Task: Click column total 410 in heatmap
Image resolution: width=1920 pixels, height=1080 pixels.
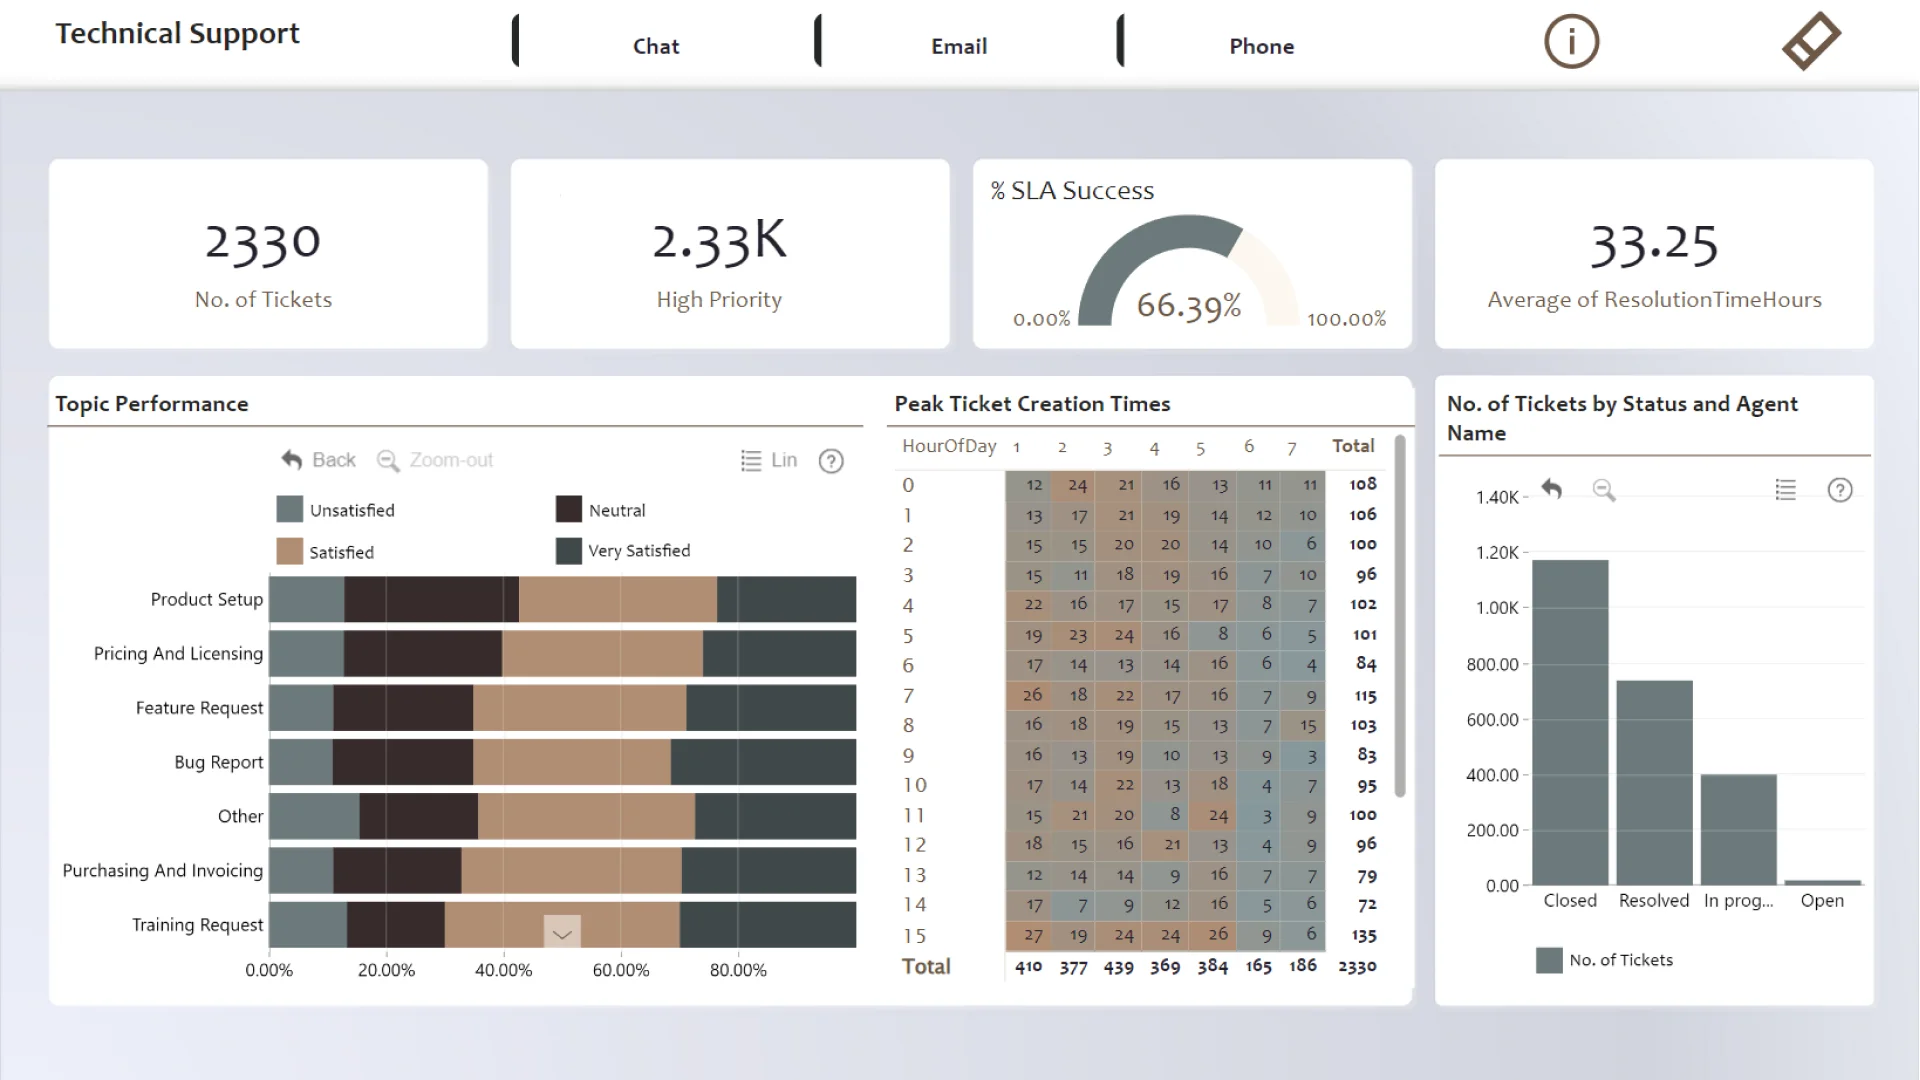Action: point(1028,966)
